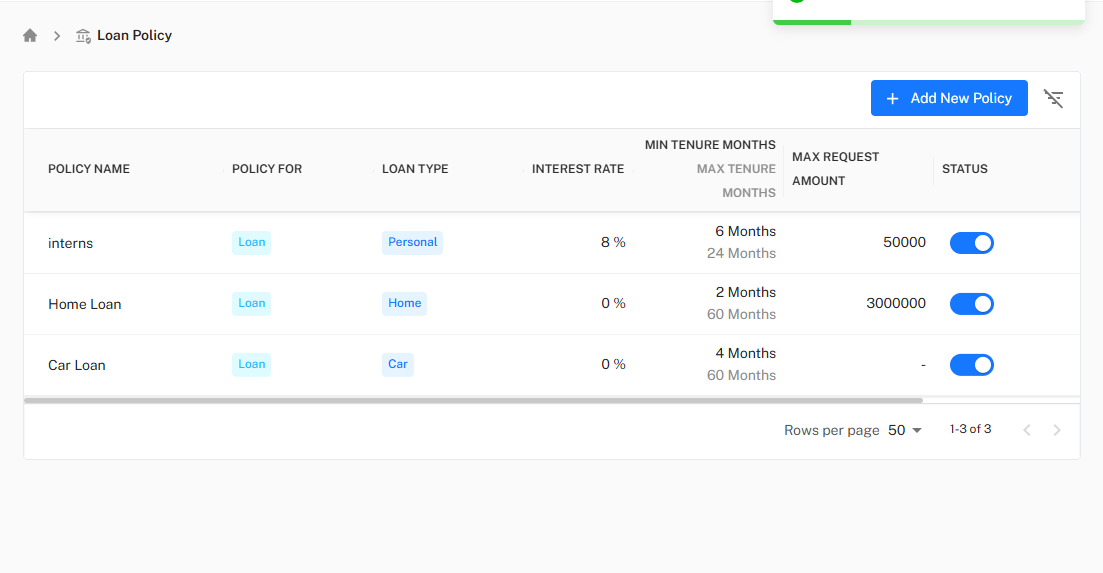Screen dimensions: 1103x573
Task: Sort by the Policy Name column header
Action: pos(89,169)
